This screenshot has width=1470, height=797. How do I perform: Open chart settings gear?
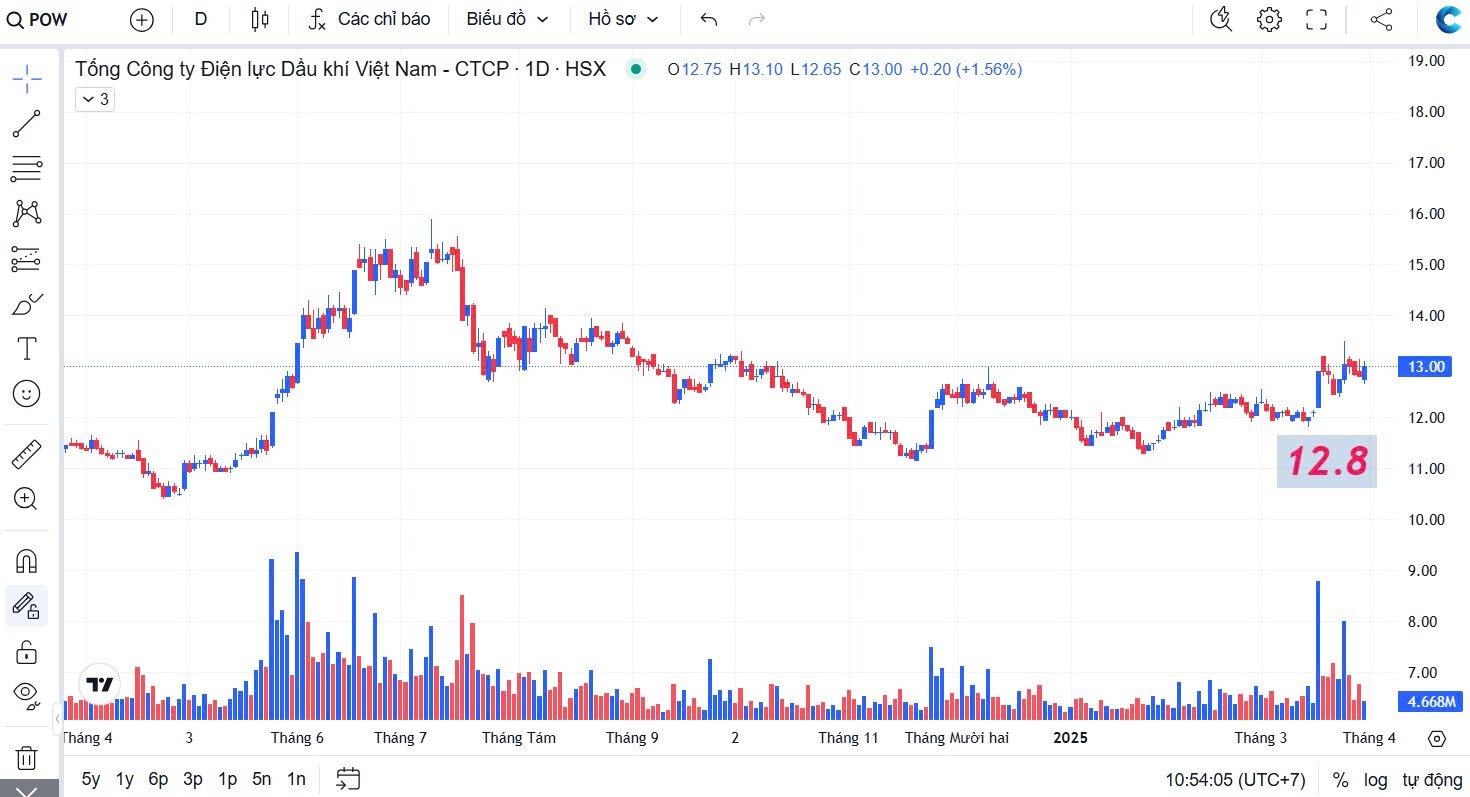(x=1269, y=19)
